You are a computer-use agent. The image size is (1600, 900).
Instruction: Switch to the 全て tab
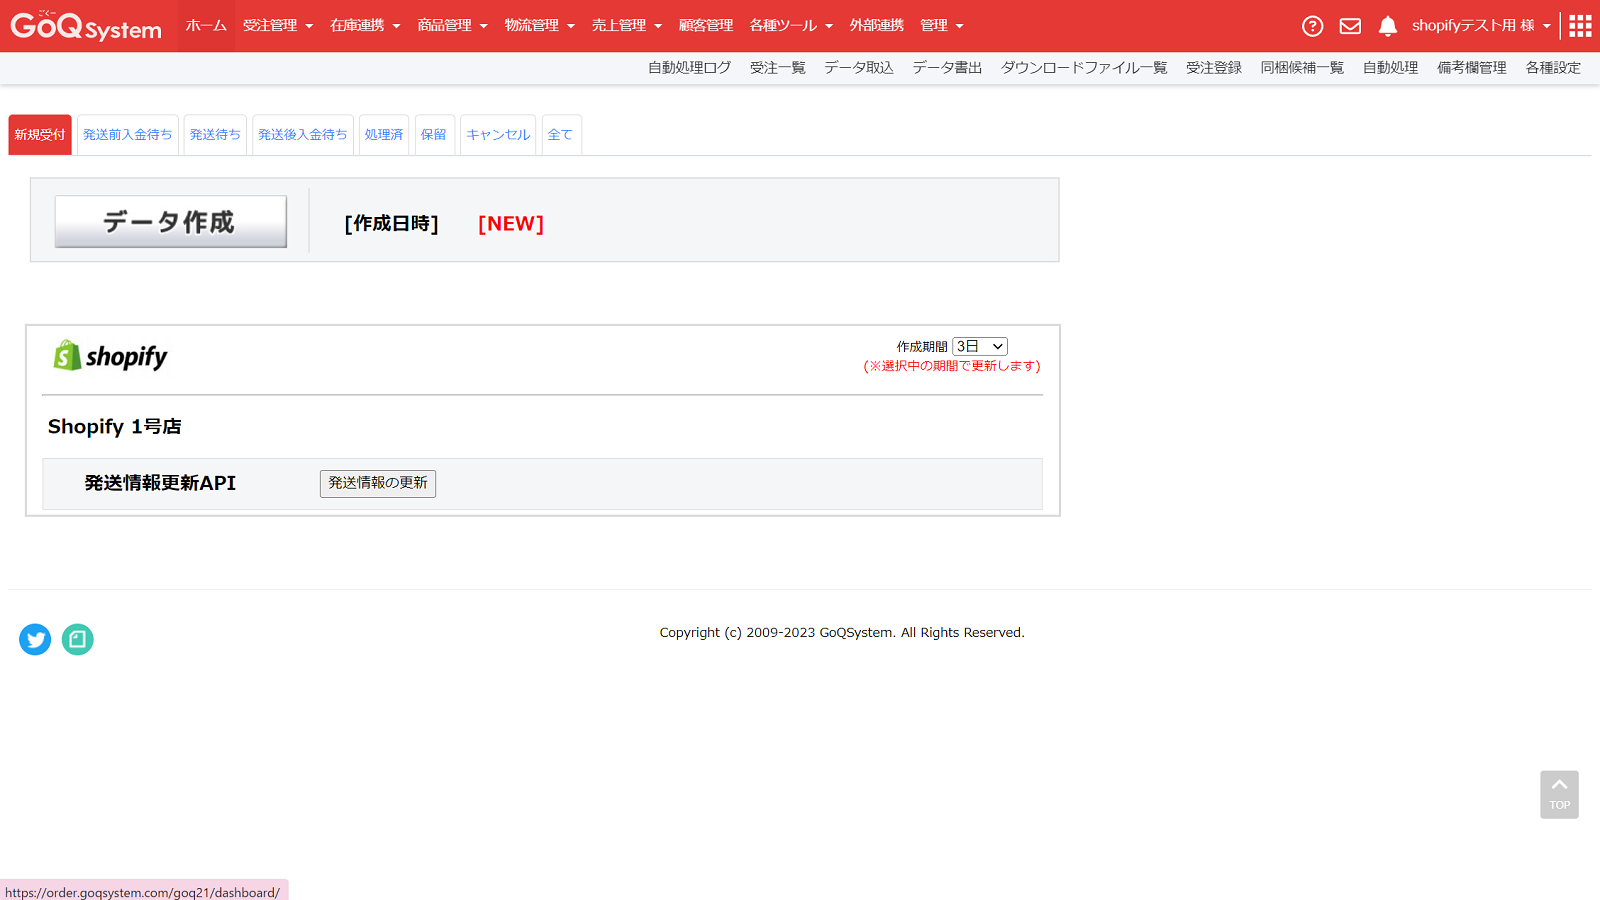pos(561,135)
